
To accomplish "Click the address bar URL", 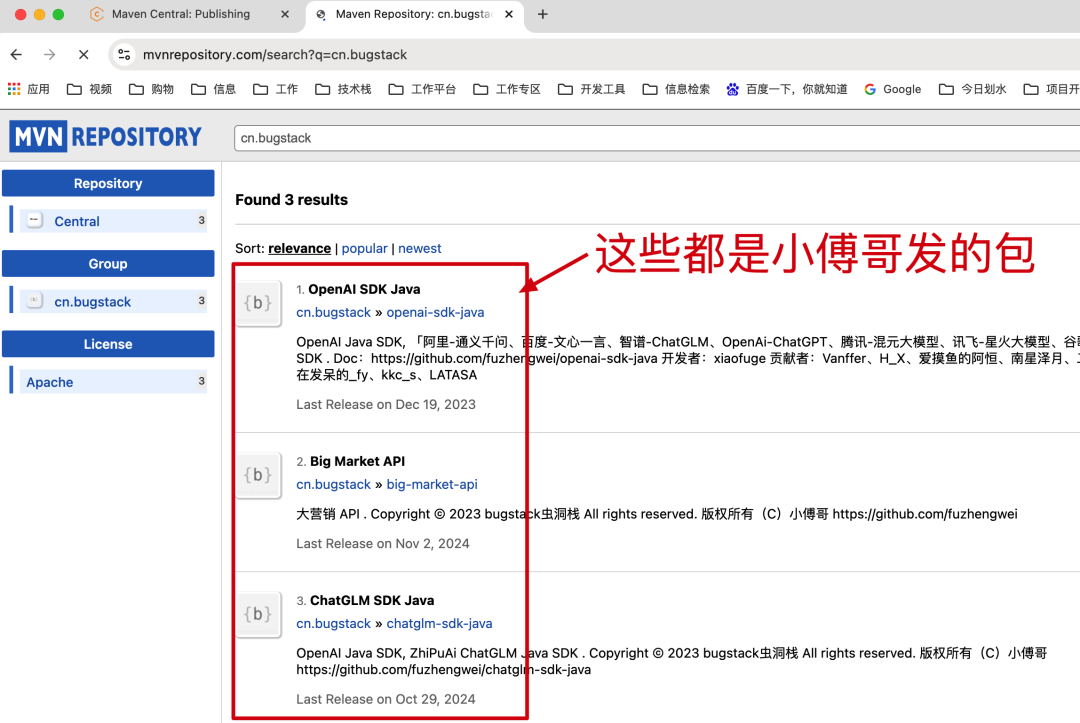I will point(275,54).
